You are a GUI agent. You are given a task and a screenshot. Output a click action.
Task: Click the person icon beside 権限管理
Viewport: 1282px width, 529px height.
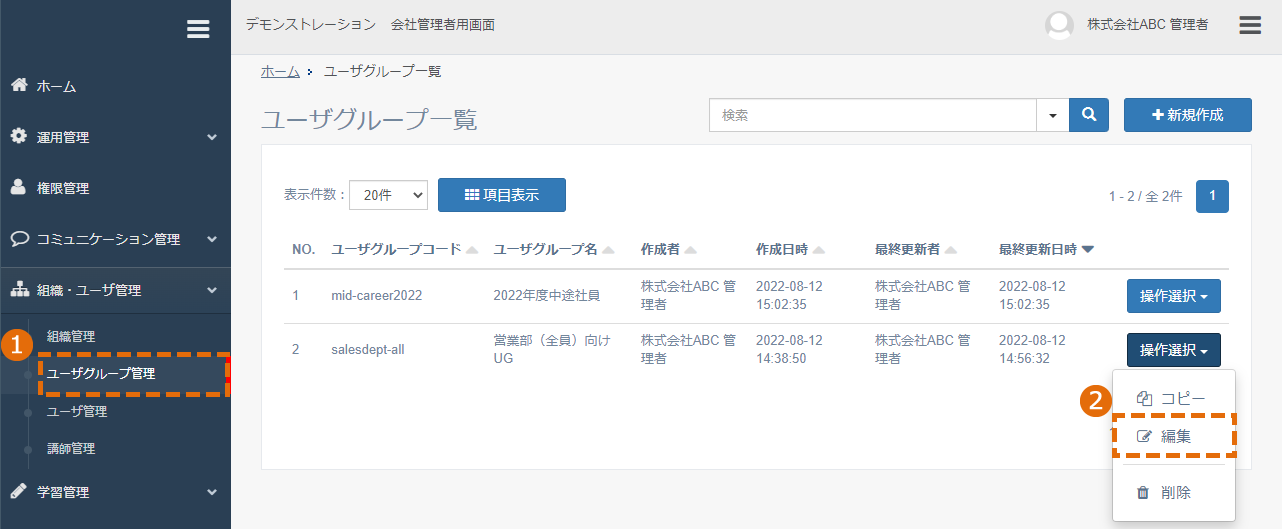click(18, 188)
